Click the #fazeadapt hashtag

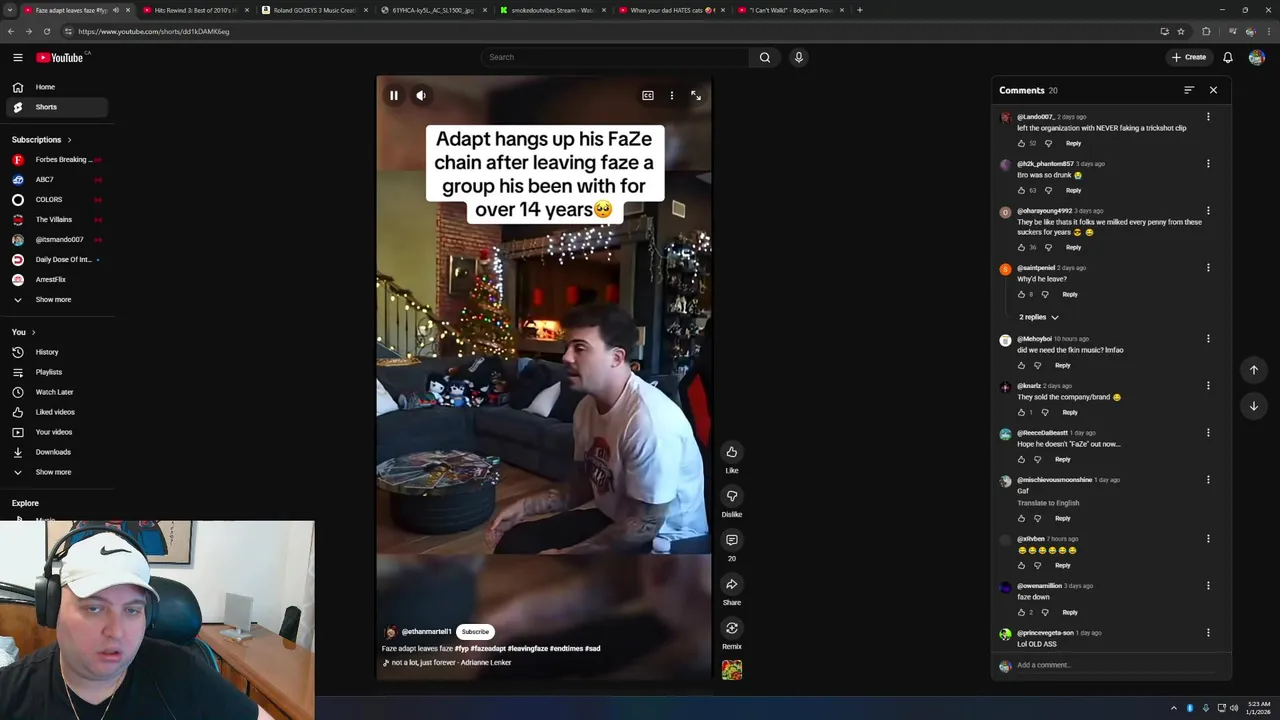pos(487,649)
